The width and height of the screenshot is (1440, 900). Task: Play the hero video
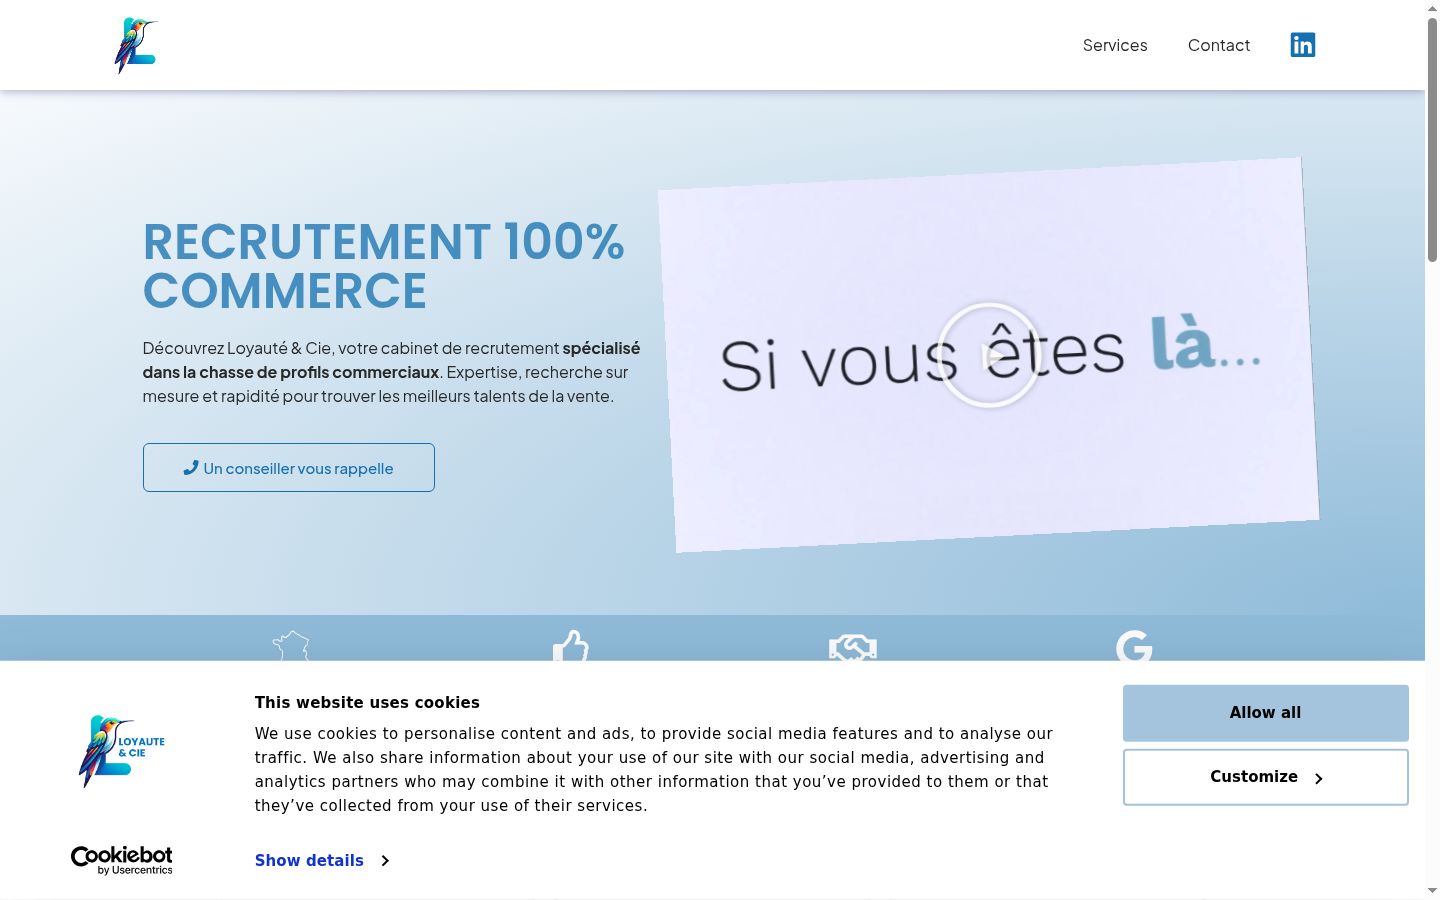tap(989, 355)
